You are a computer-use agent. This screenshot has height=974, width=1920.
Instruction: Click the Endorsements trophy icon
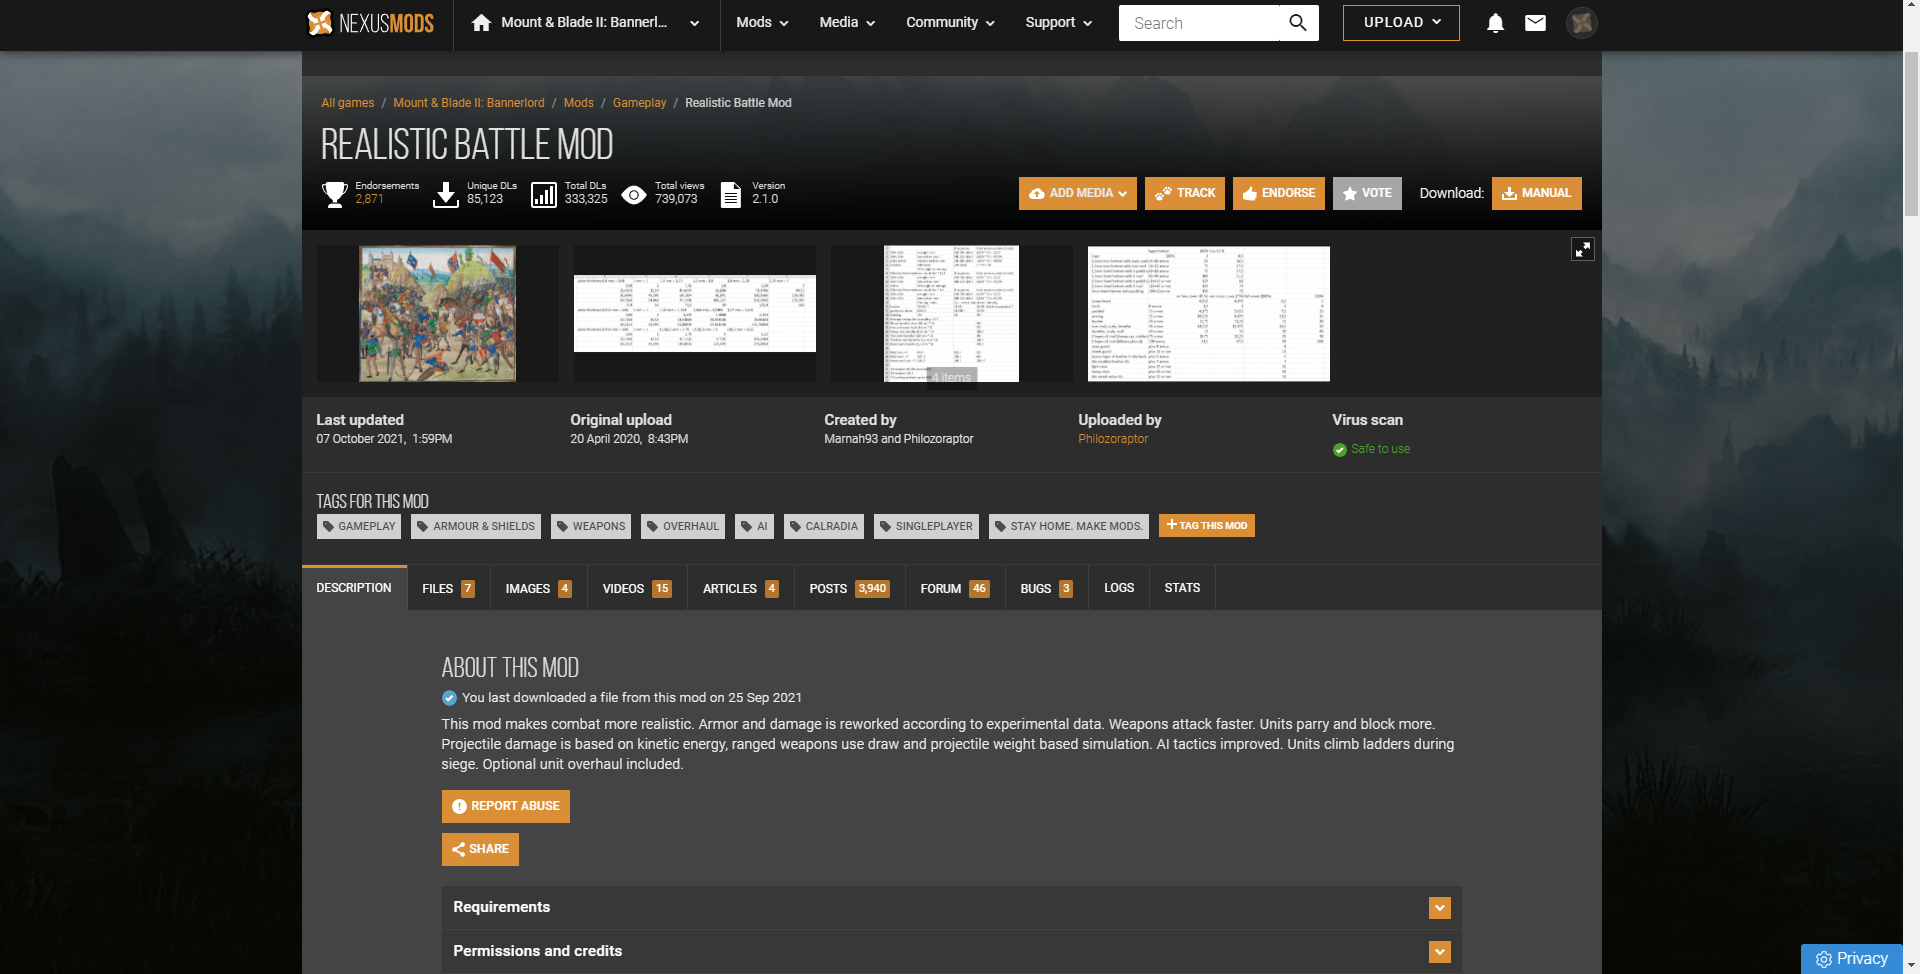pyautogui.click(x=335, y=194)
